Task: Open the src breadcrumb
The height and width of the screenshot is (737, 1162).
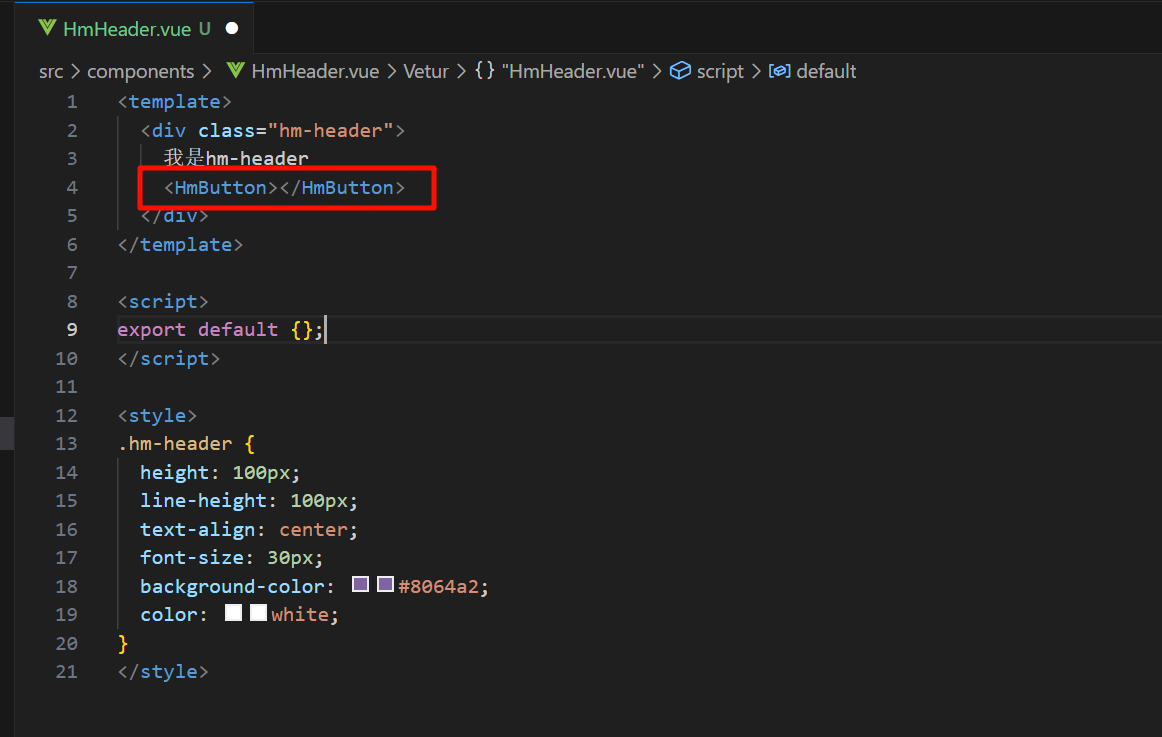Action: tap(51, 71)
